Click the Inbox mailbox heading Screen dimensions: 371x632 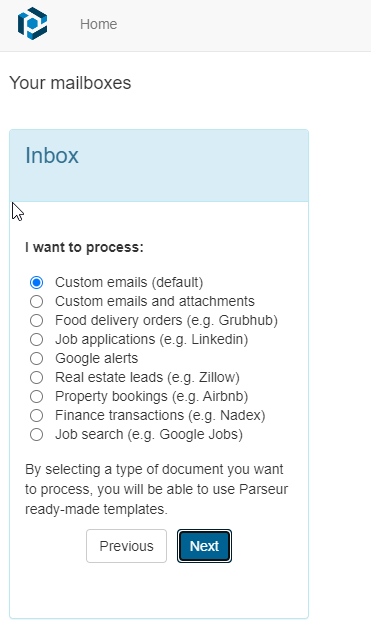(x=52, y=156)
